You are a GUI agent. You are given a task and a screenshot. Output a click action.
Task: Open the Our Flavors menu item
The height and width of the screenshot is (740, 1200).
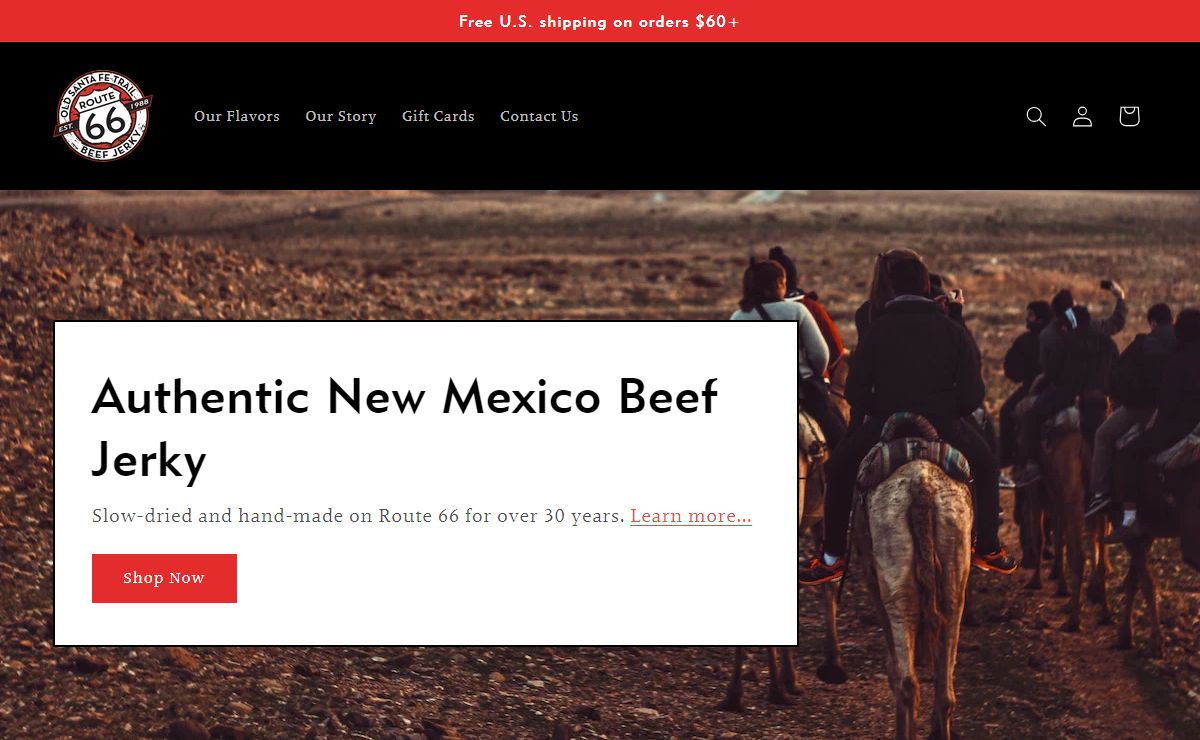(x=237, y=116)
